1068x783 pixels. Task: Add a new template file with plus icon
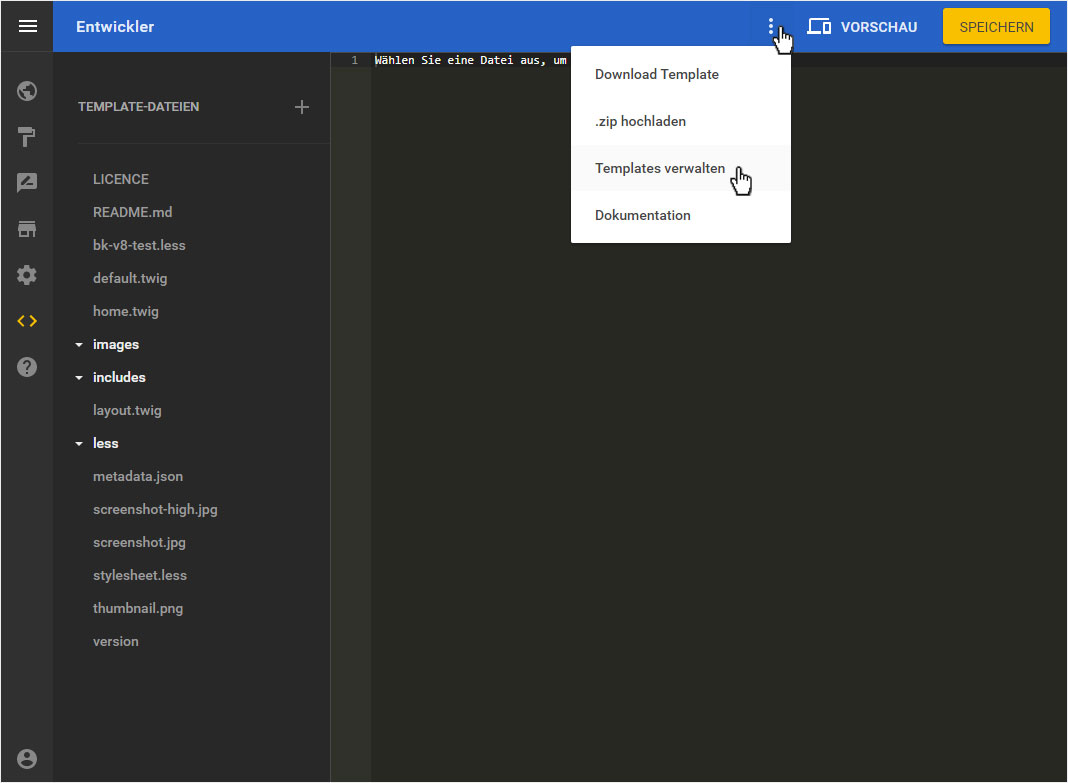click(x=302, y=107)
